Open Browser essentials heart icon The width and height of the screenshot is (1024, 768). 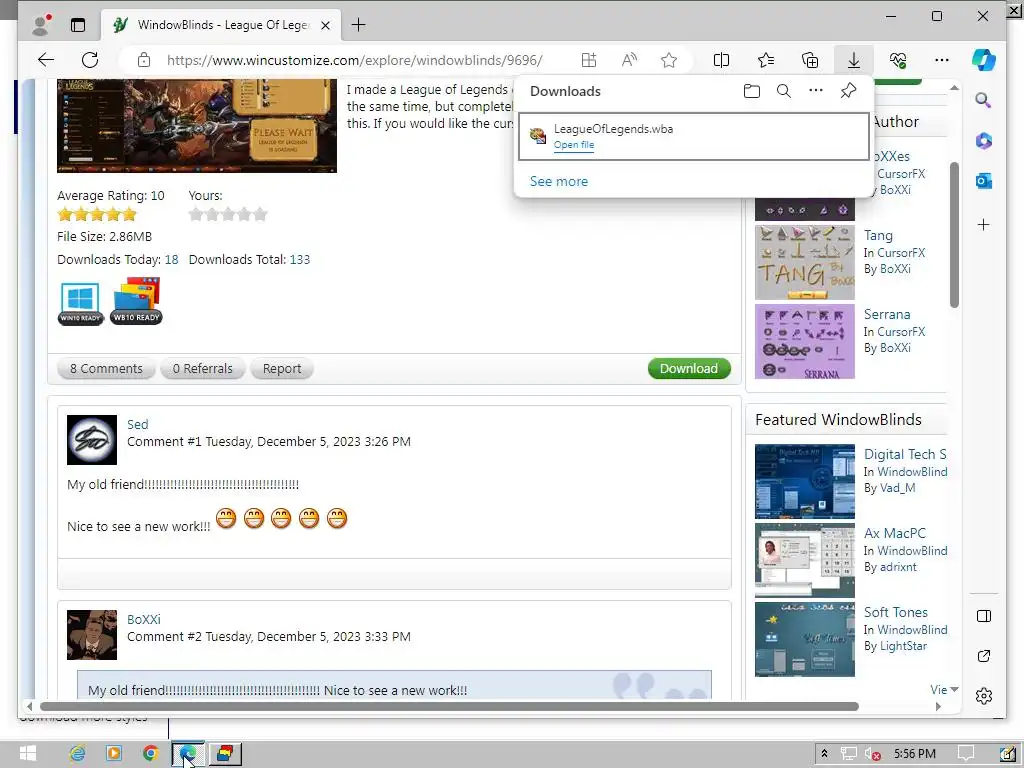tap(898, 60)
